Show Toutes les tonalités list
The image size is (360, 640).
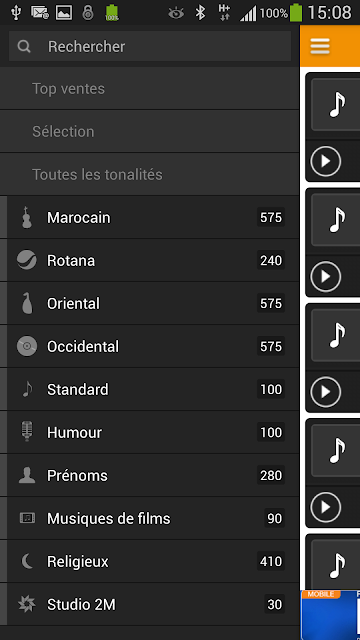149,174
